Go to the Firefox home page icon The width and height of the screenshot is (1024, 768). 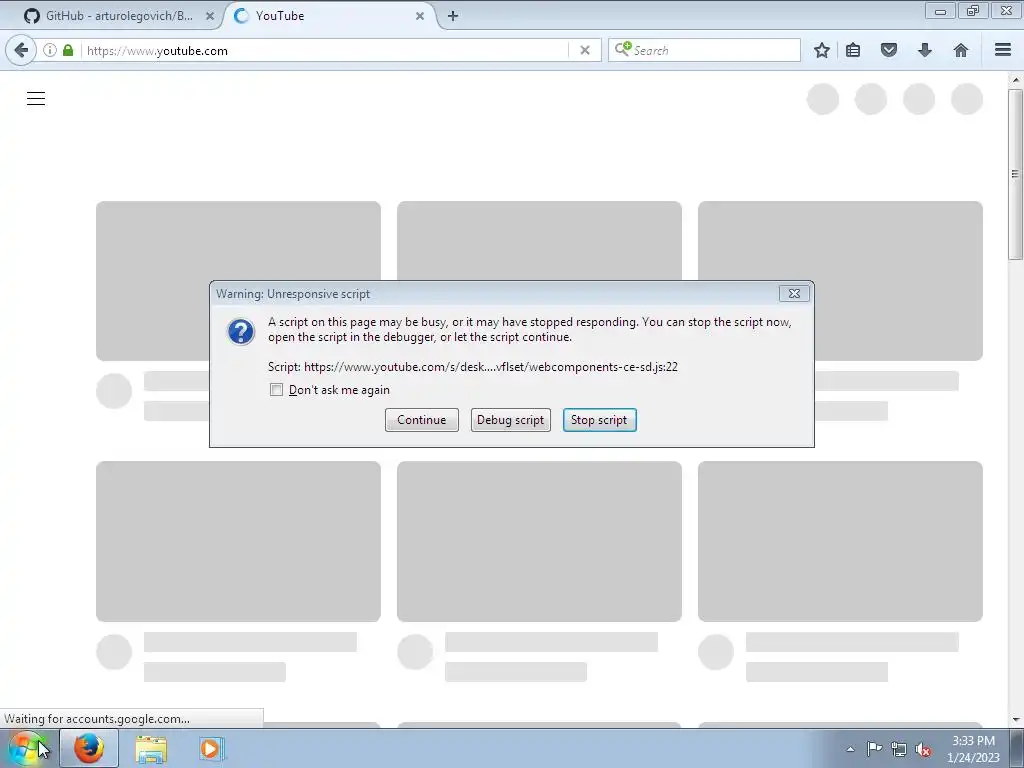coord(961,50)
